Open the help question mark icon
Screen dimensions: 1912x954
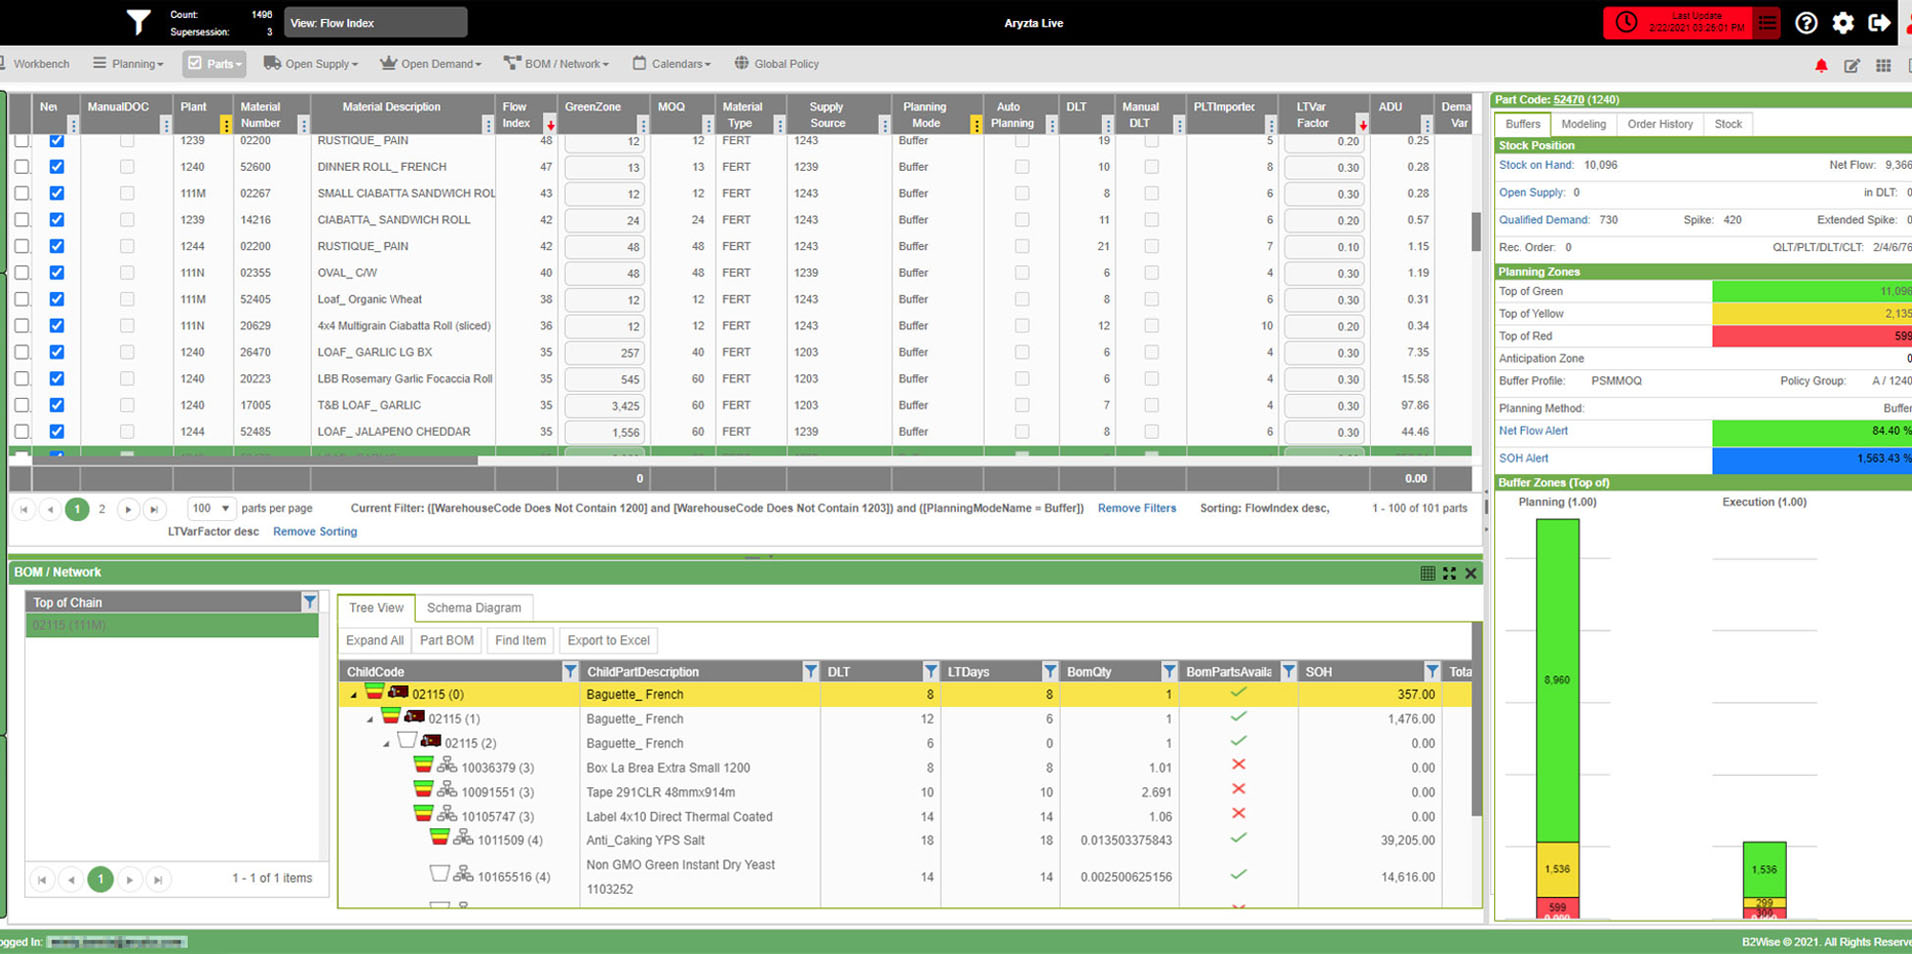pos(1806,23)
